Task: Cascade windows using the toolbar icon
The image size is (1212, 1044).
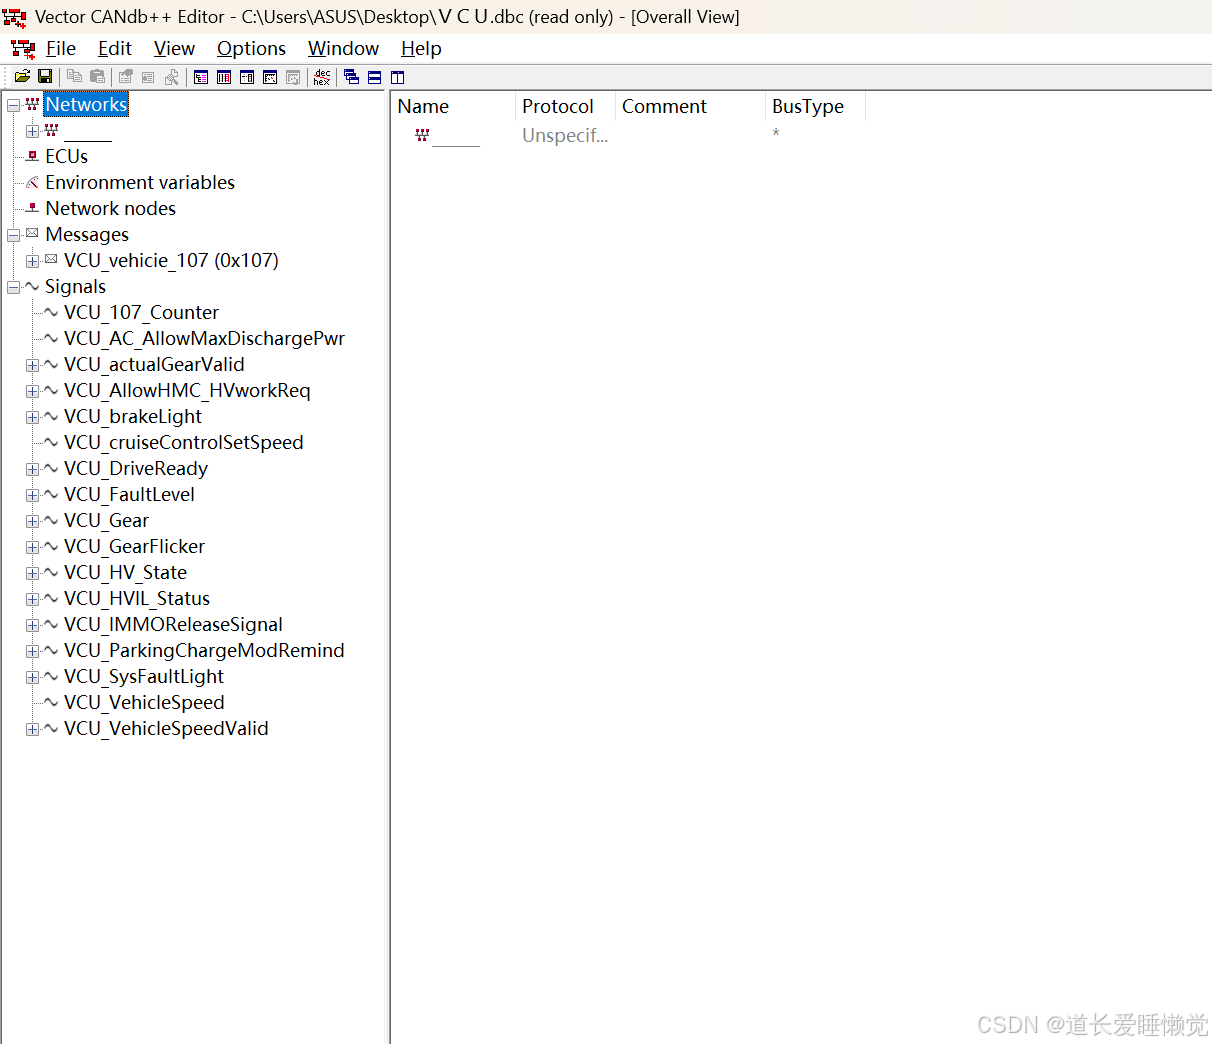Action: tap(351, 77)
